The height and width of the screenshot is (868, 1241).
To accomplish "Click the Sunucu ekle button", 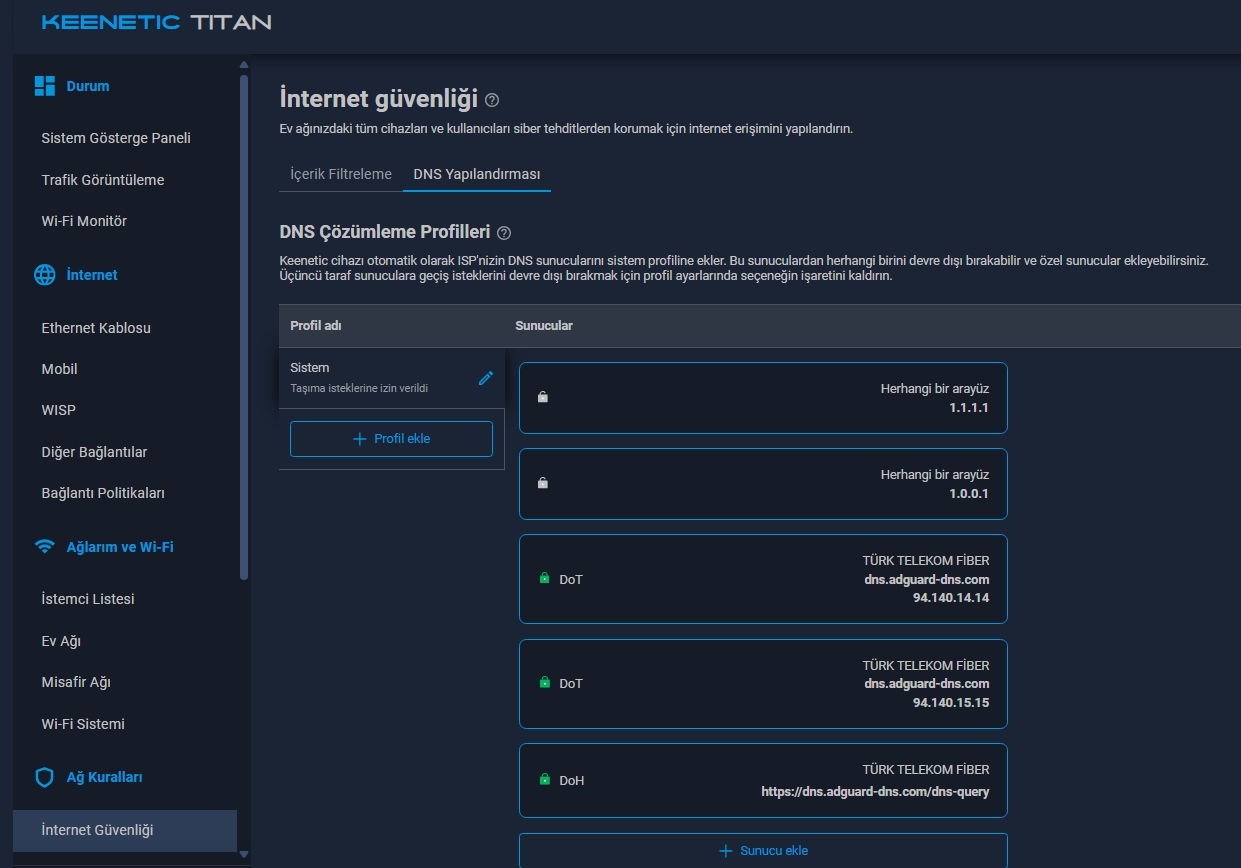I will 763,851.
